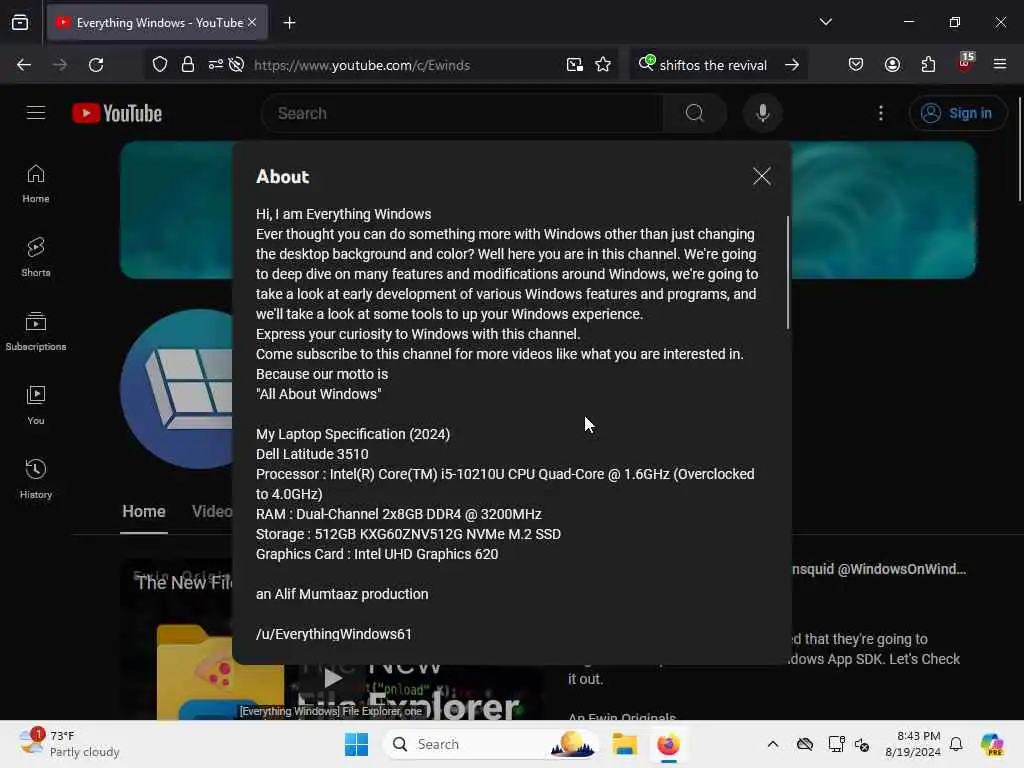
Task: Open Shorts in the YouTube sidebar
Action: pyautogui.click(x=36, y=257)
